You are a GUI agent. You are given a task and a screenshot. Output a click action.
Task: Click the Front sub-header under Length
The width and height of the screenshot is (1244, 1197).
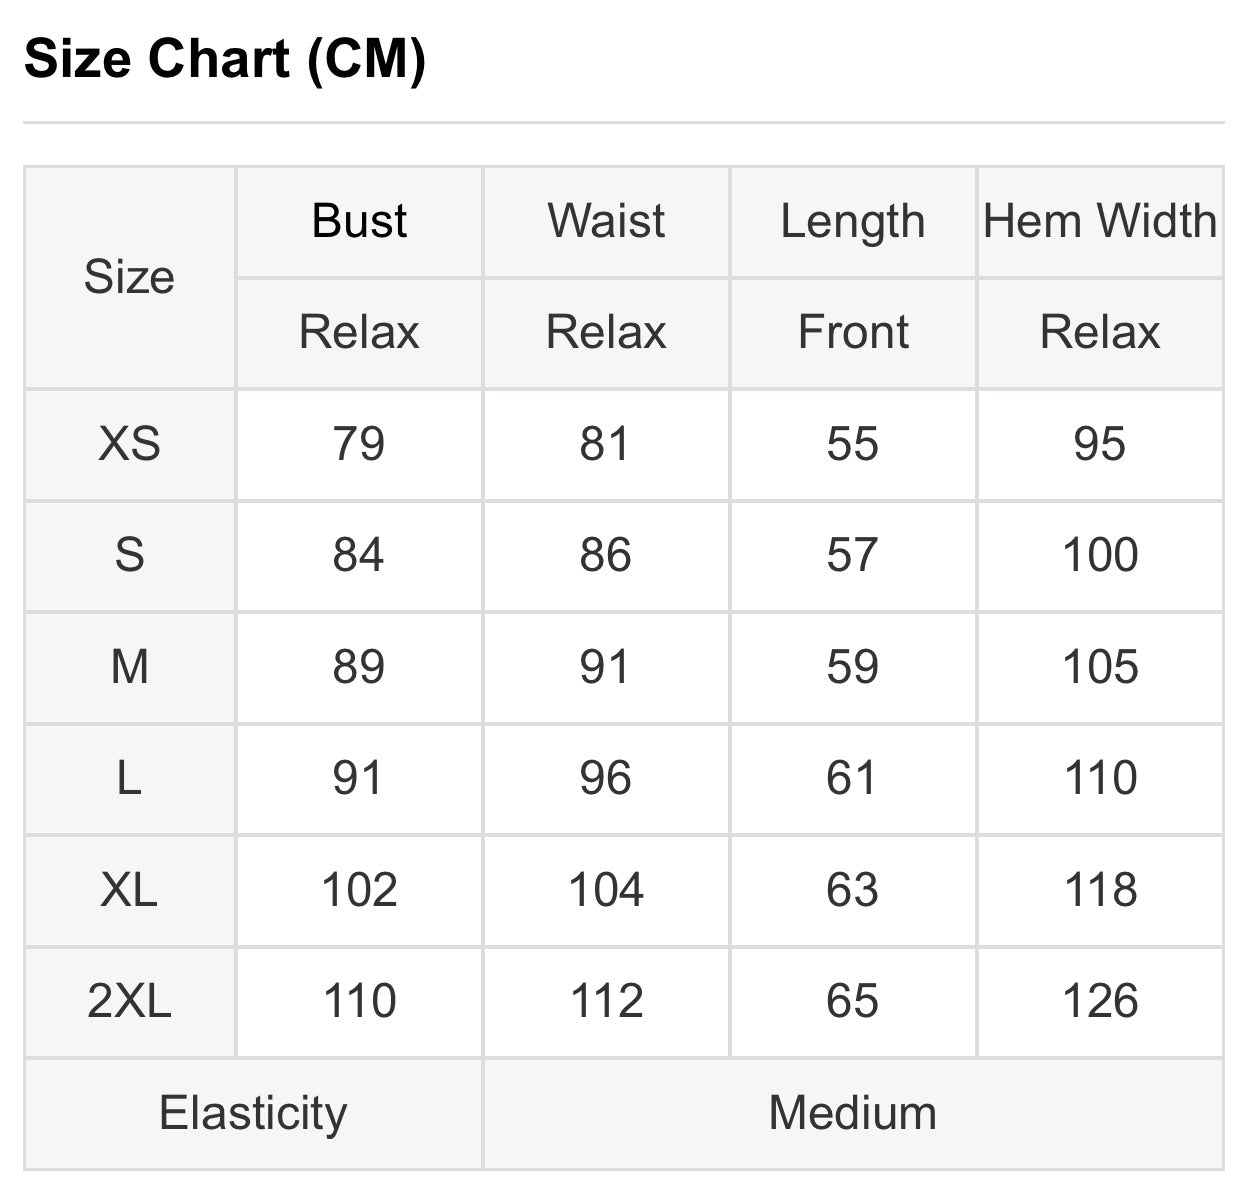click(x=853, y=332)
